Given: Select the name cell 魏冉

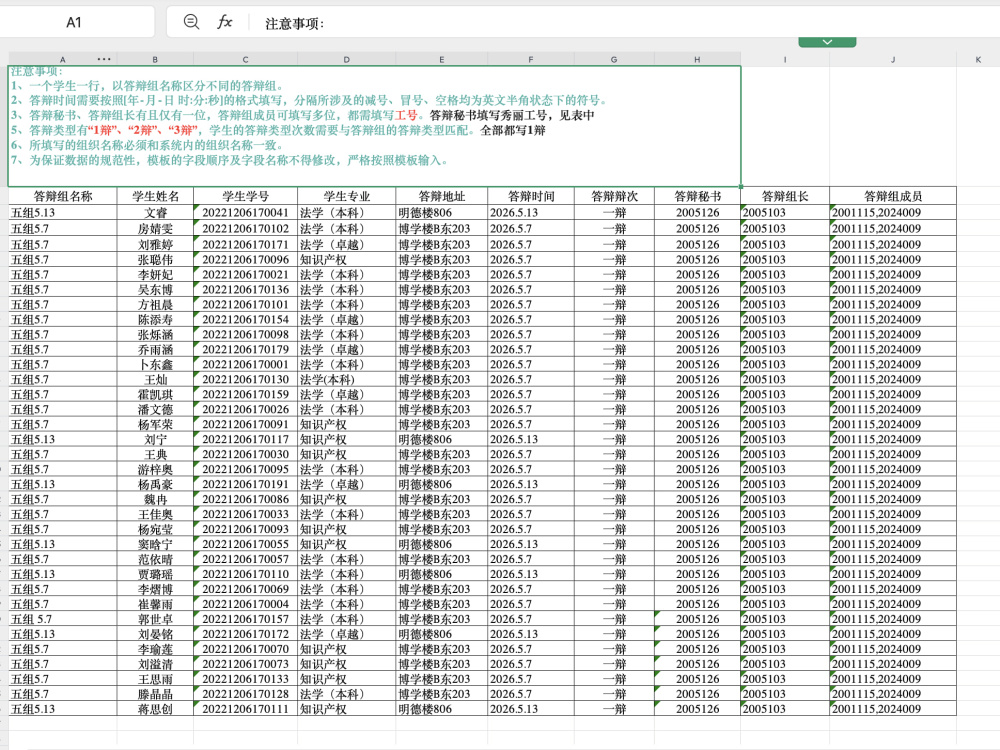Looking at the screenshot, I should point(156,499).
